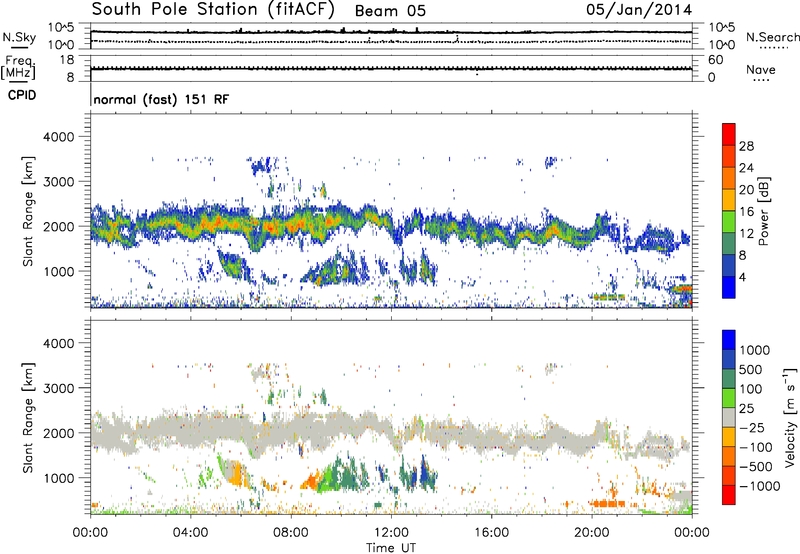Click the 'Slant Range [km]' label of power plot
Viewport: 800px width, 554px height.
pyautogui.click(x=28, y=211)
